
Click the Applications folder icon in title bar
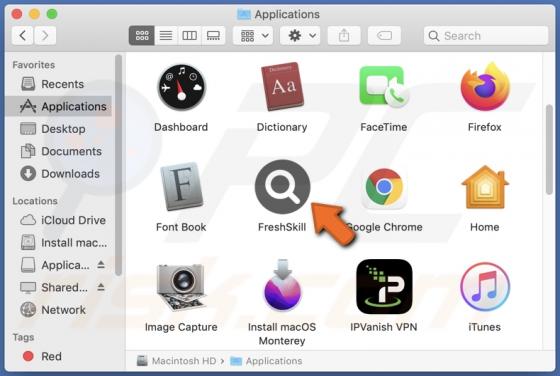(x=244, y=14)
